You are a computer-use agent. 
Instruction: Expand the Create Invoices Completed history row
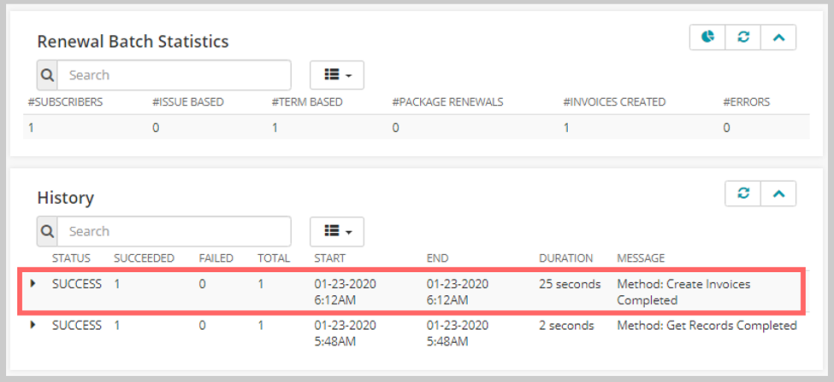coord(33,284)
